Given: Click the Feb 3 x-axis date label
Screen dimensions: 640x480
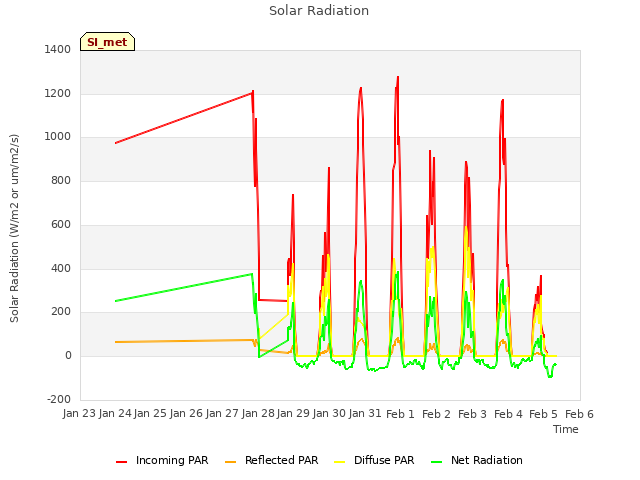Looking at the screenshot, I should [x=472, y=414].
